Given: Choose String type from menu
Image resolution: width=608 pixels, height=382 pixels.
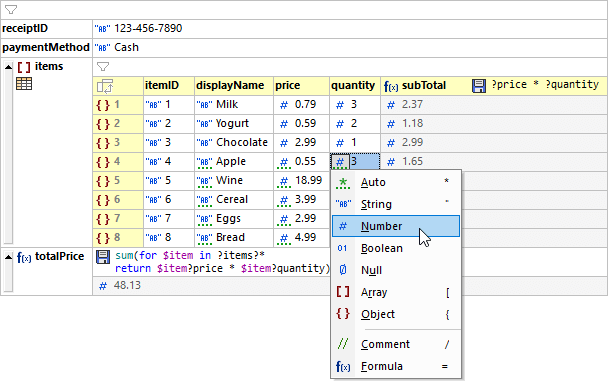Looking at the screenshot, I should pos(396,204).
